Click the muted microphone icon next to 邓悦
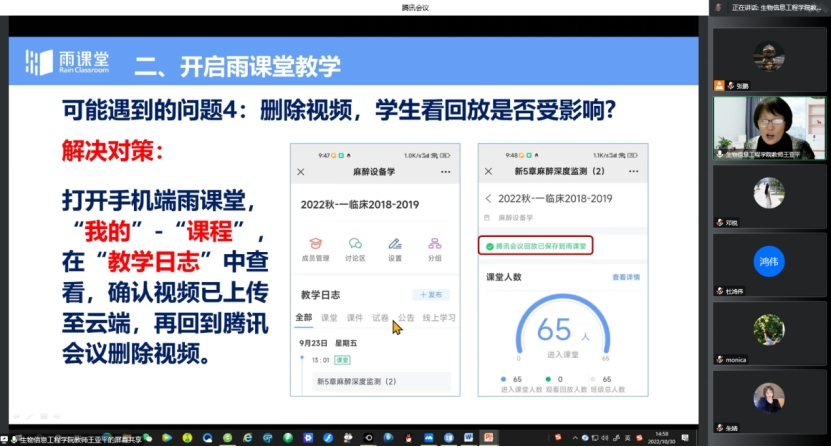The width and height of the screenshot is (831, 447). pos(720,223)
